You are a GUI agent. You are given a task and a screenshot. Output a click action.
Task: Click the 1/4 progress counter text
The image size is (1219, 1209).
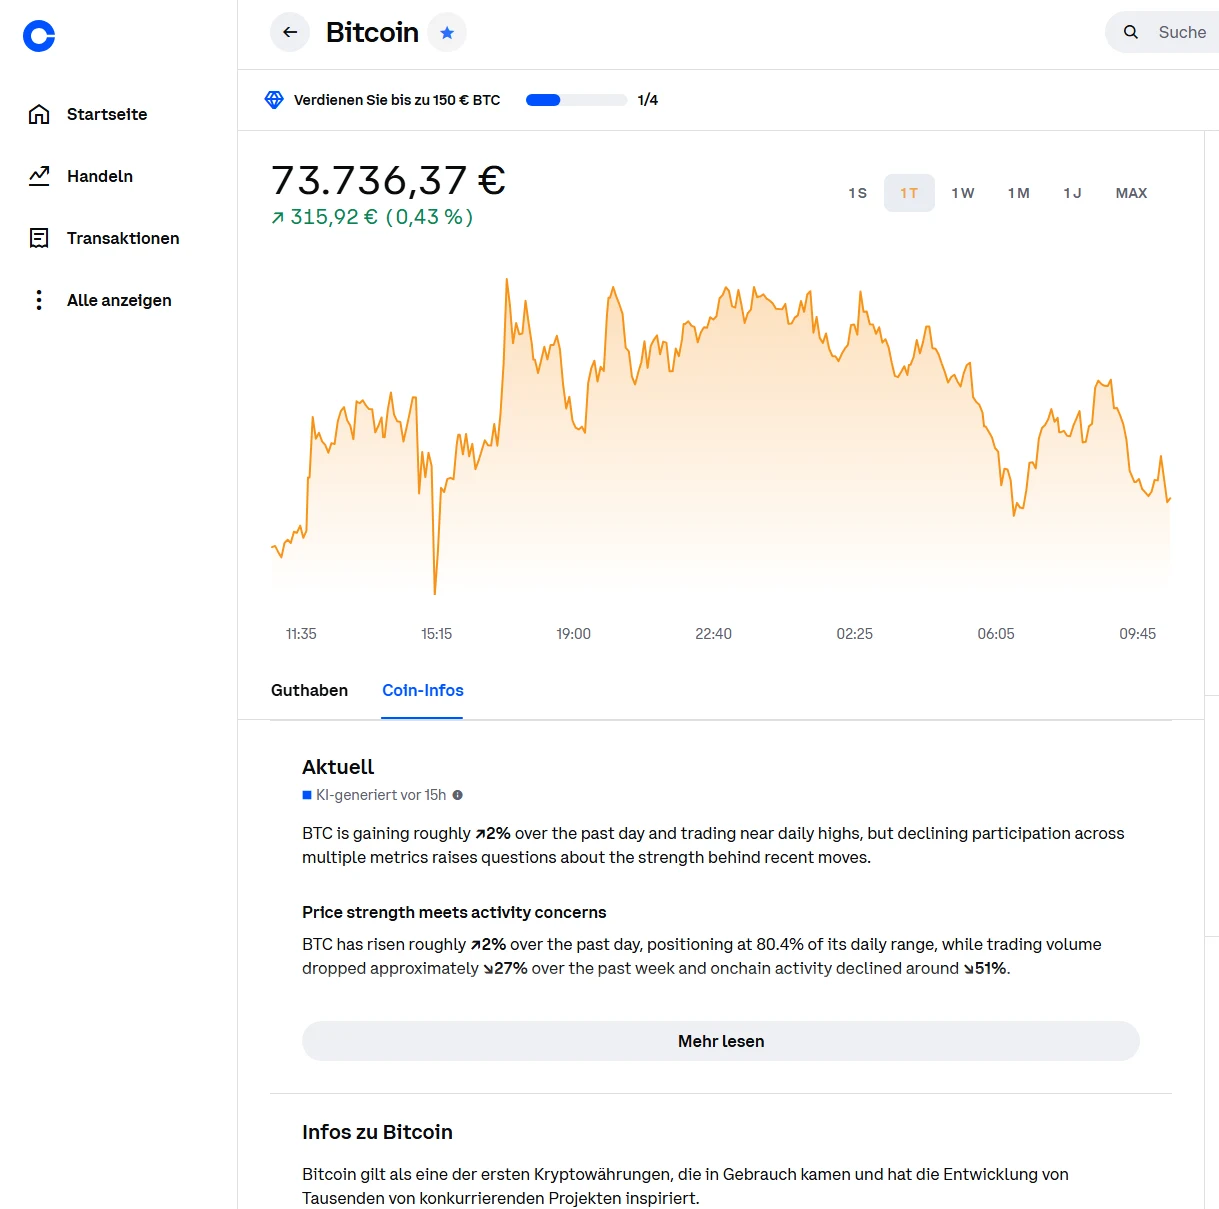[648, 100]
